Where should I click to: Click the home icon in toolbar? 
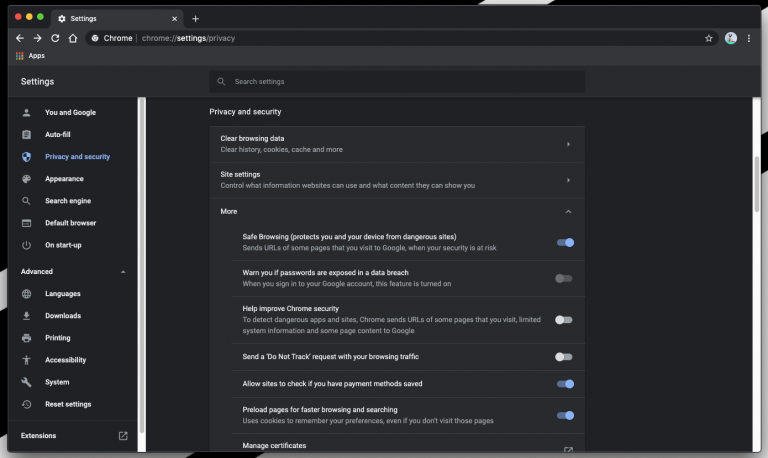(x=73, y=38)
